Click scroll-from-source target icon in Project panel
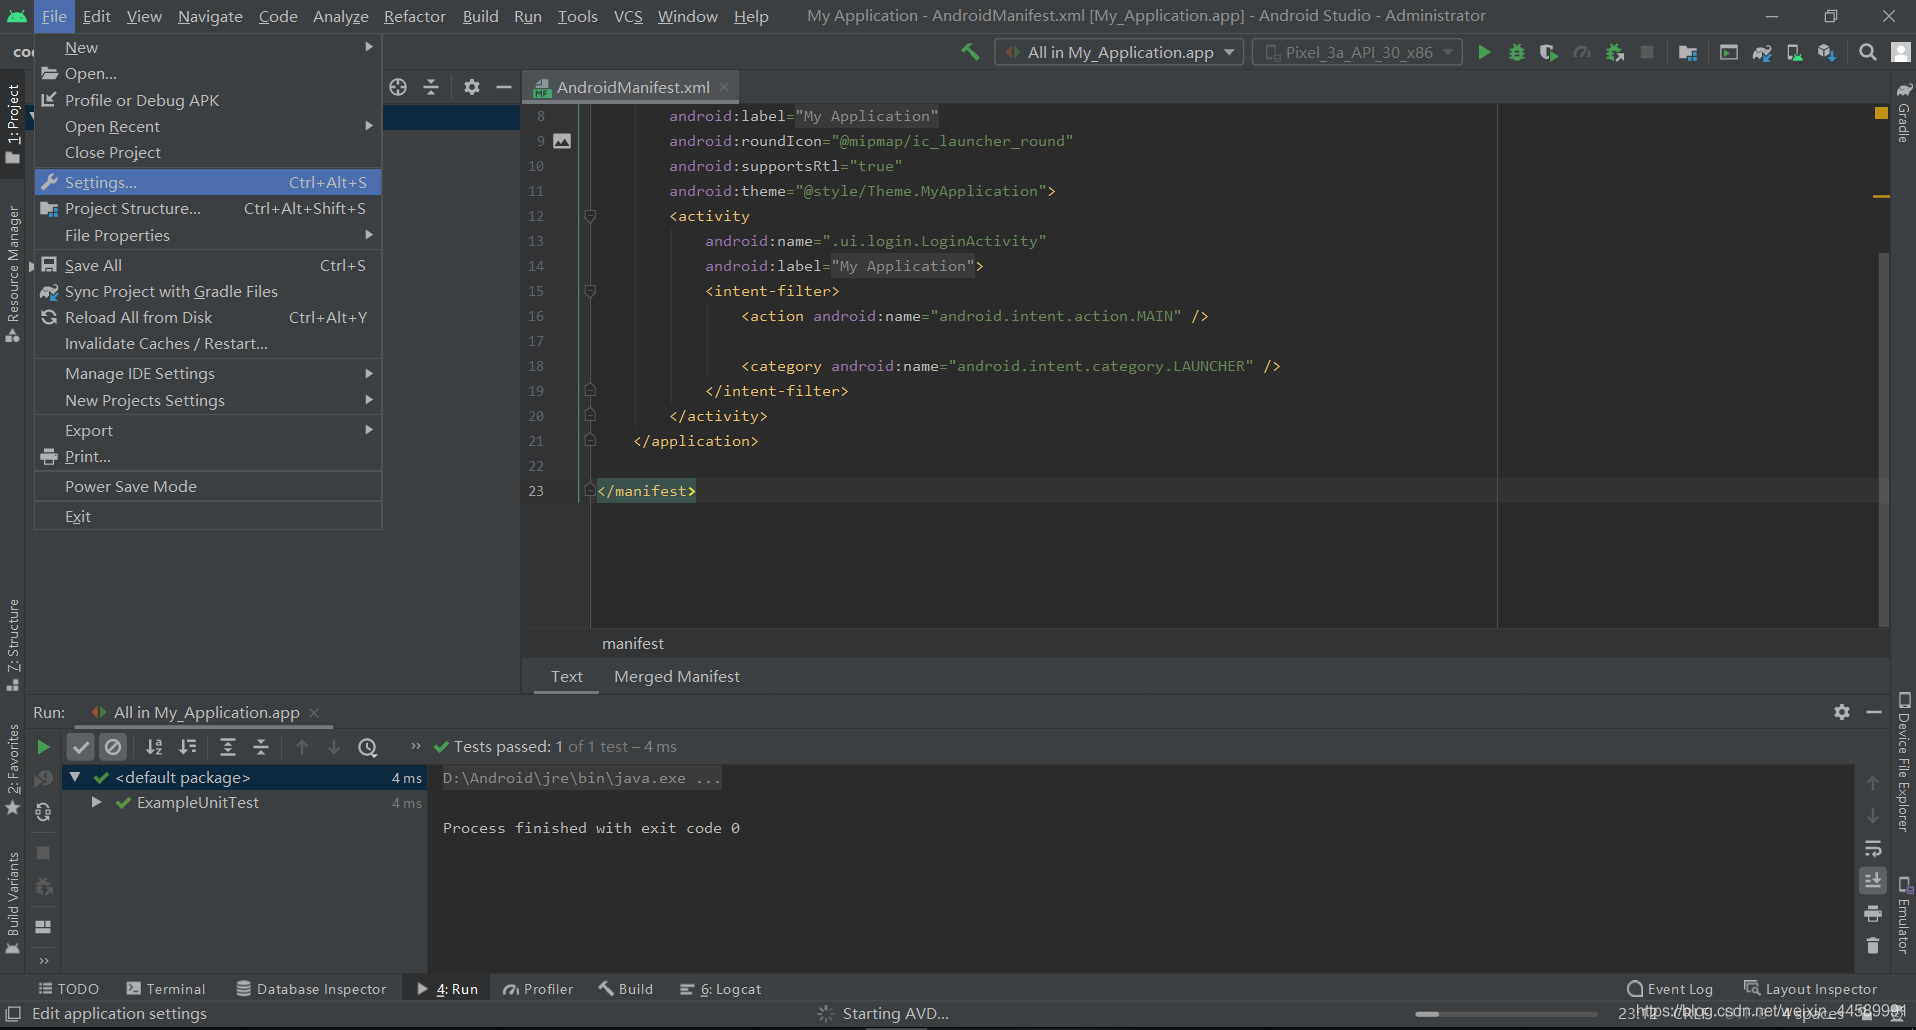 398,87
